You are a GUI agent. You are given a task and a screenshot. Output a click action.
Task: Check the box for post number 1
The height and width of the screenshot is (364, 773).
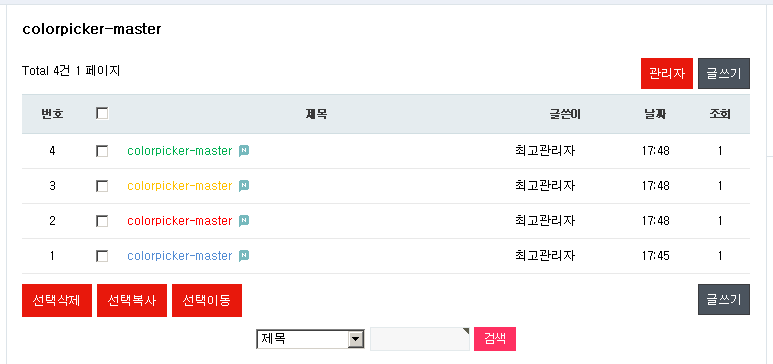pyautogui.click(x=102, y=256)
